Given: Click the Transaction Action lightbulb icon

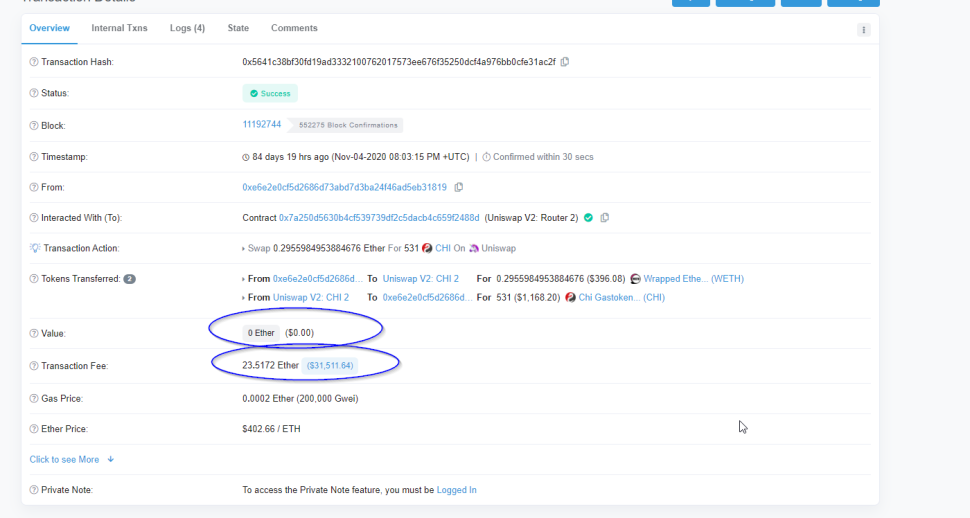Looking at the screenshot, I should [35, 248].
